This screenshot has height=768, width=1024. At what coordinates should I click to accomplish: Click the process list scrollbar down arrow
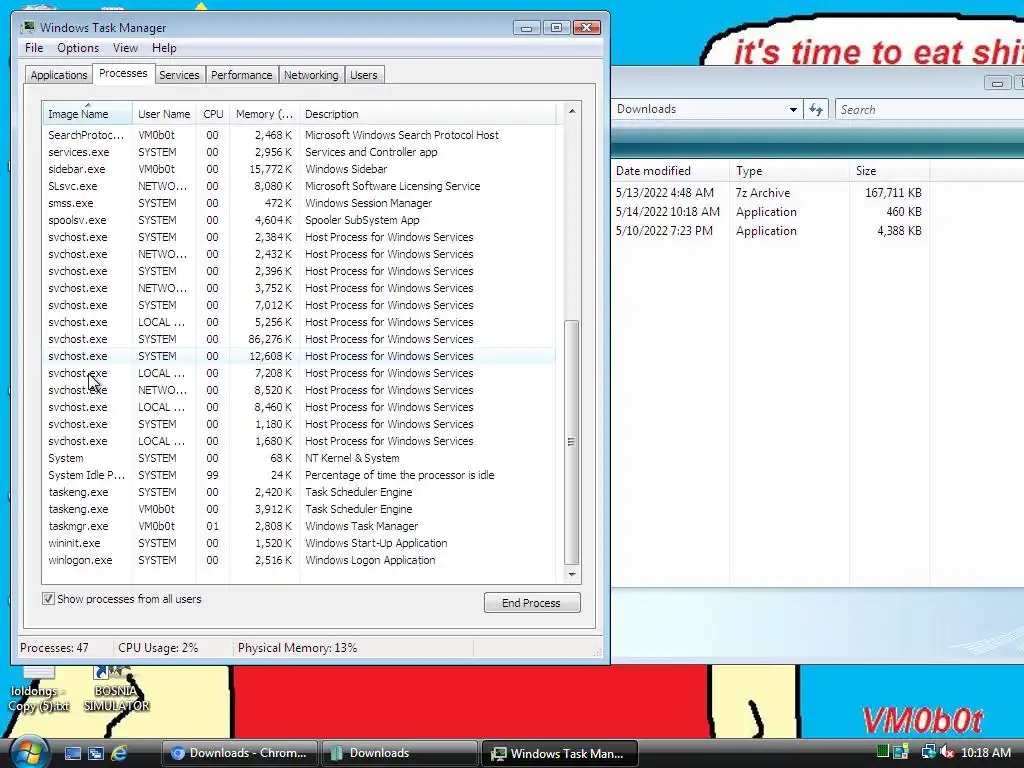click(x=572, y=575)
